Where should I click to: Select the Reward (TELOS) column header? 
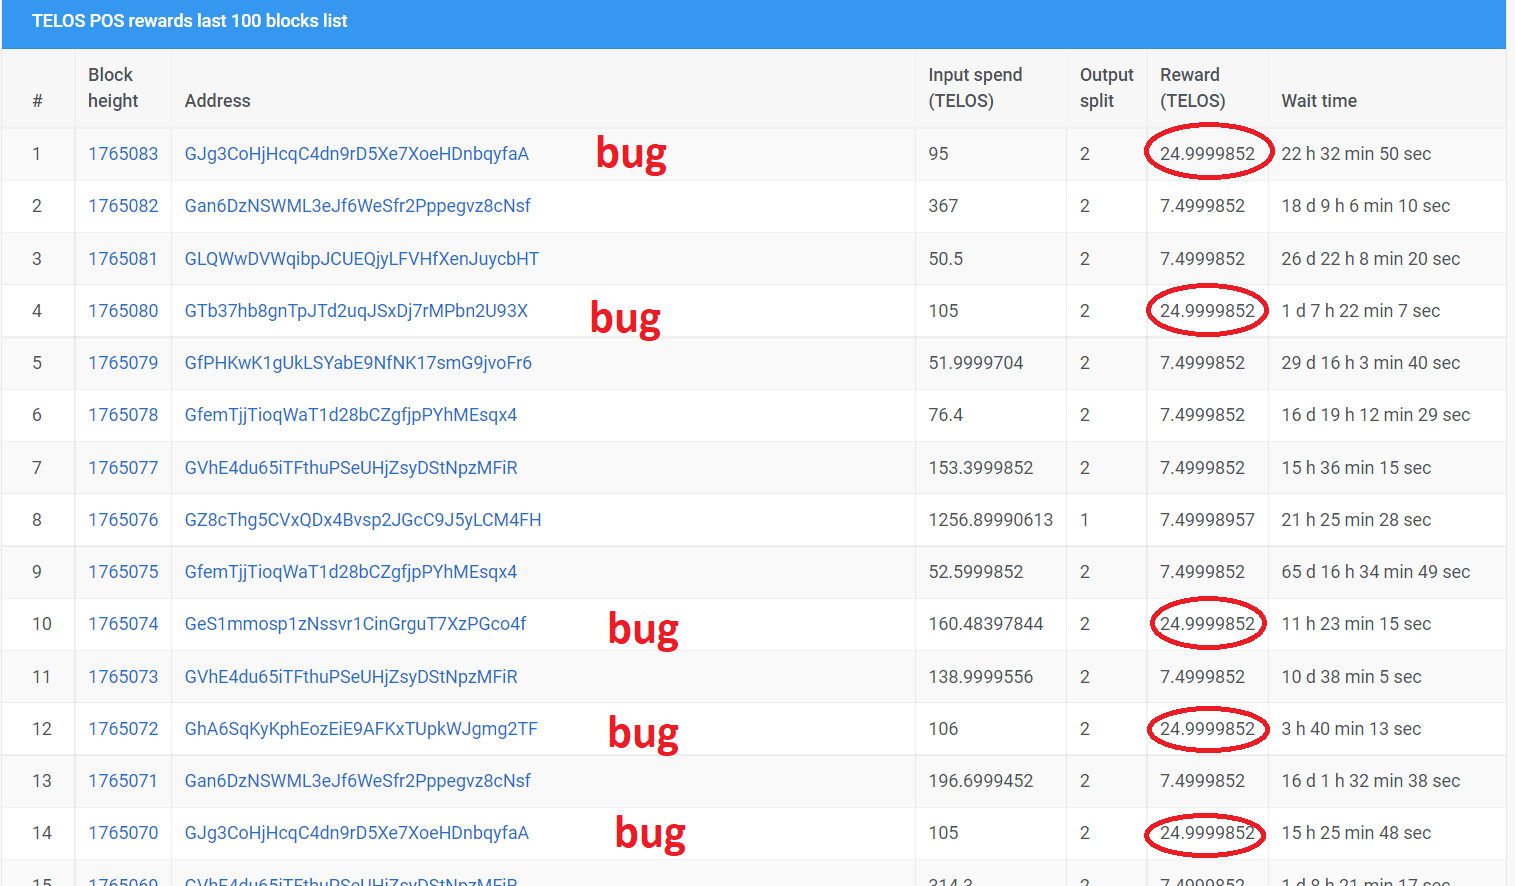tap(1193, 88)
